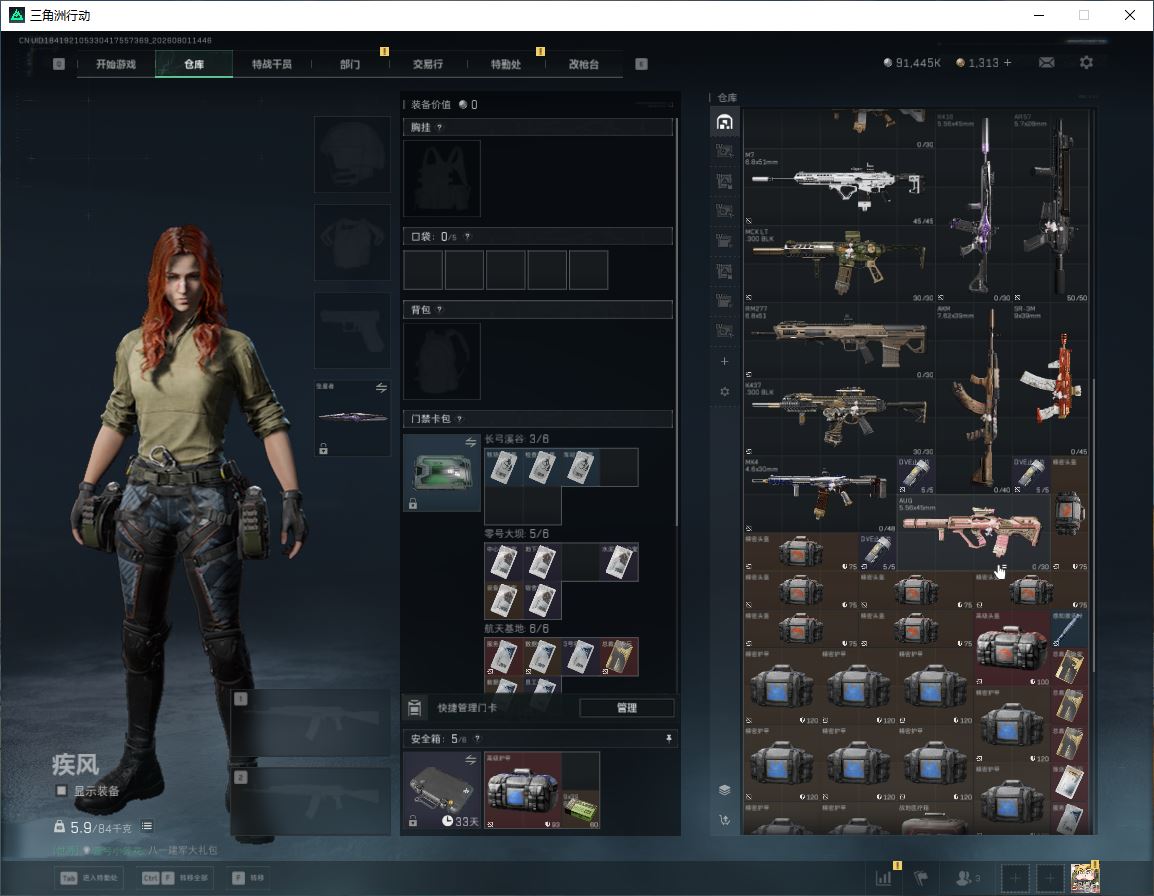Open the warehouse sidebar gear settings
This screenshot has width=1154, height=896.
tap(725, 392)
